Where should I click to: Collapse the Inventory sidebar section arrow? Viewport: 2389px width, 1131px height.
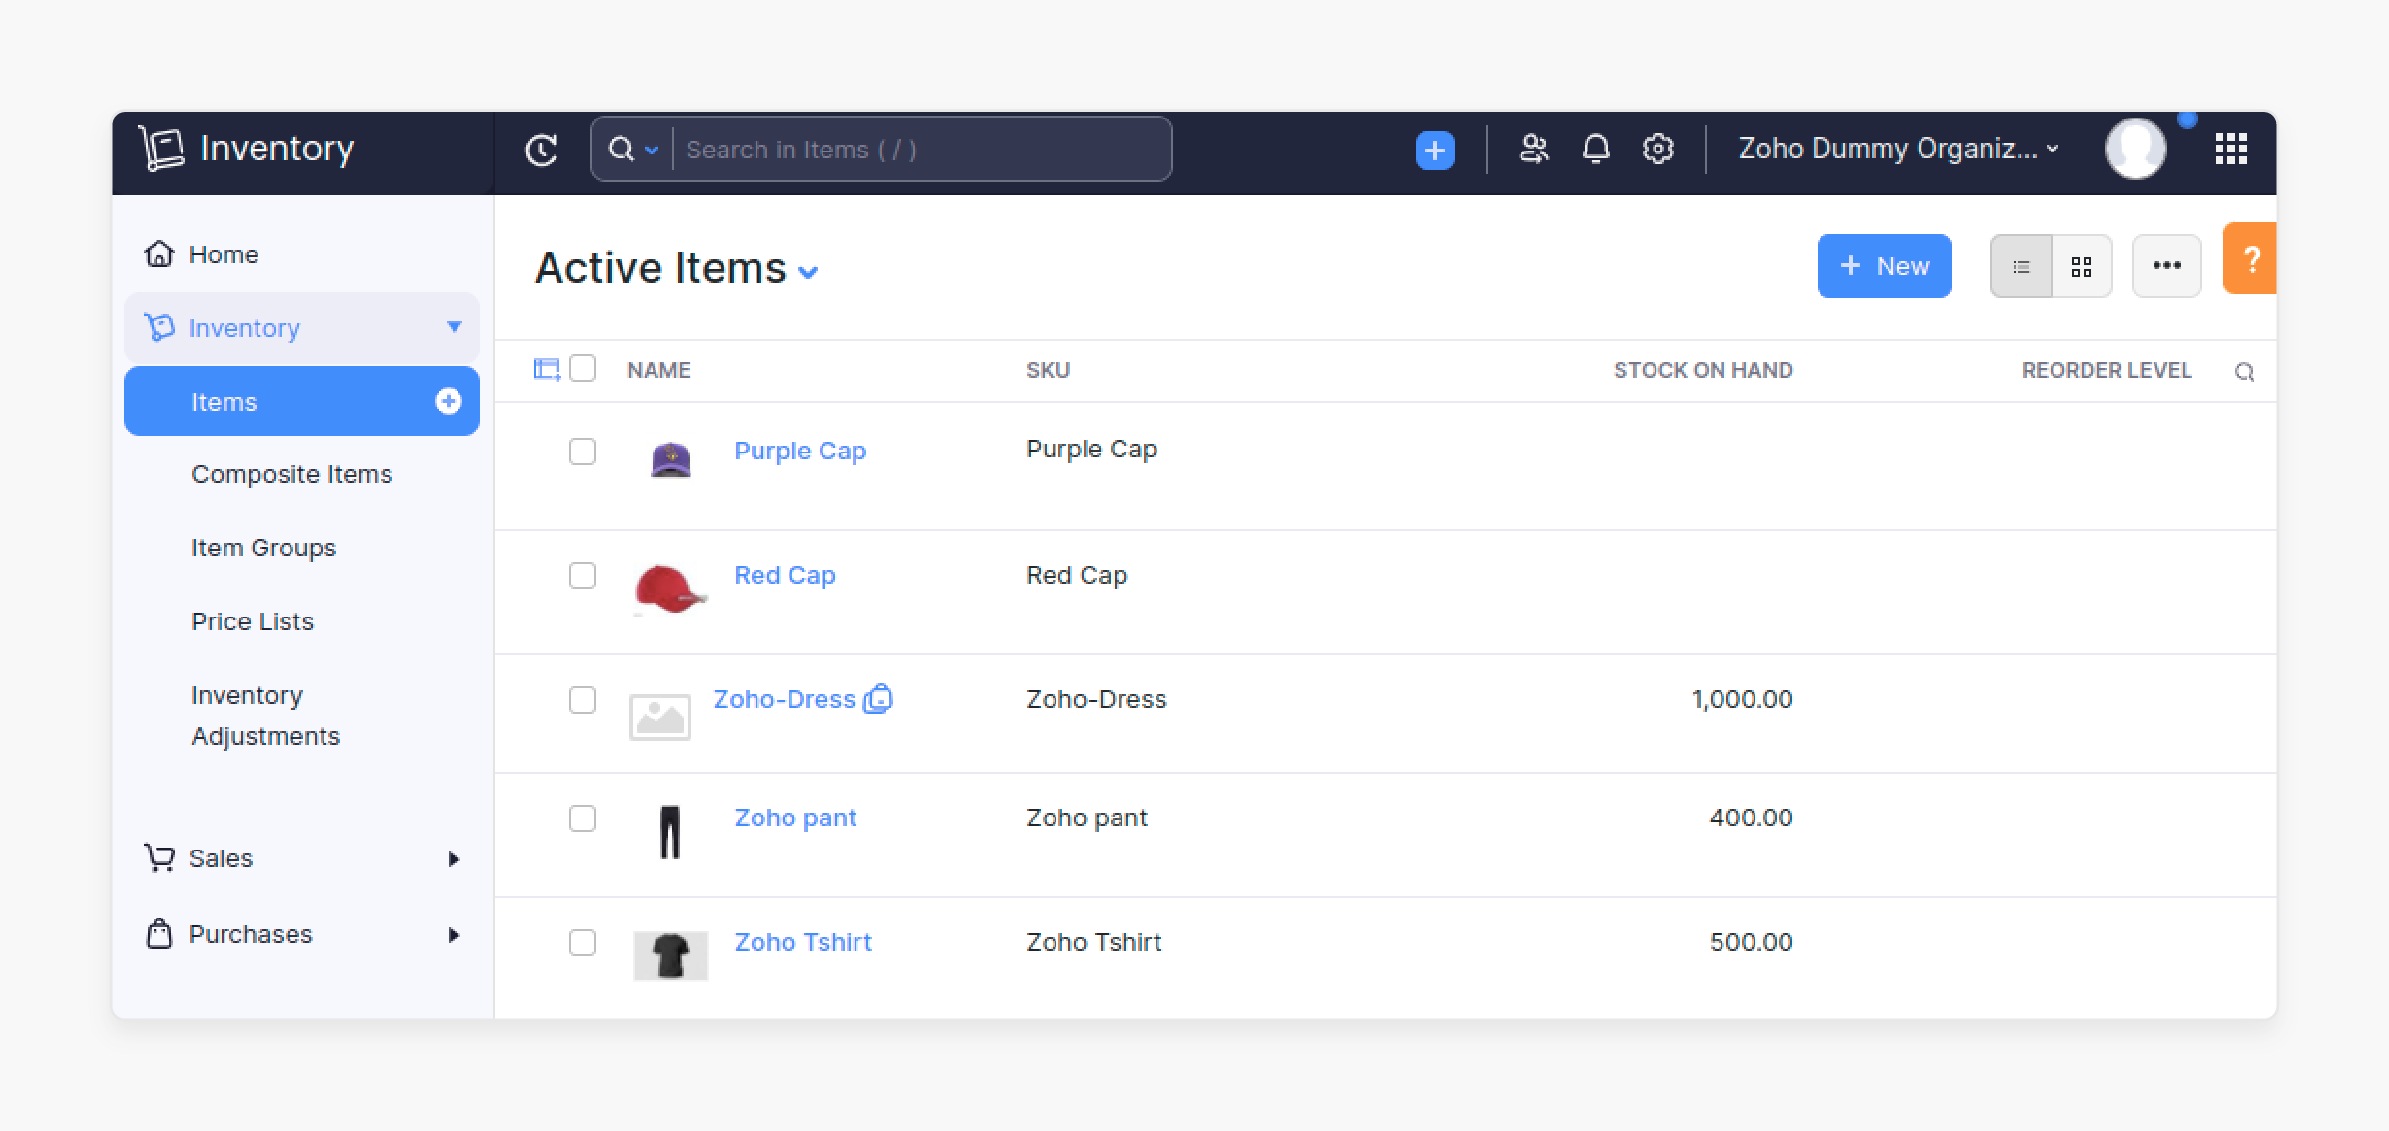click(454, 327)
